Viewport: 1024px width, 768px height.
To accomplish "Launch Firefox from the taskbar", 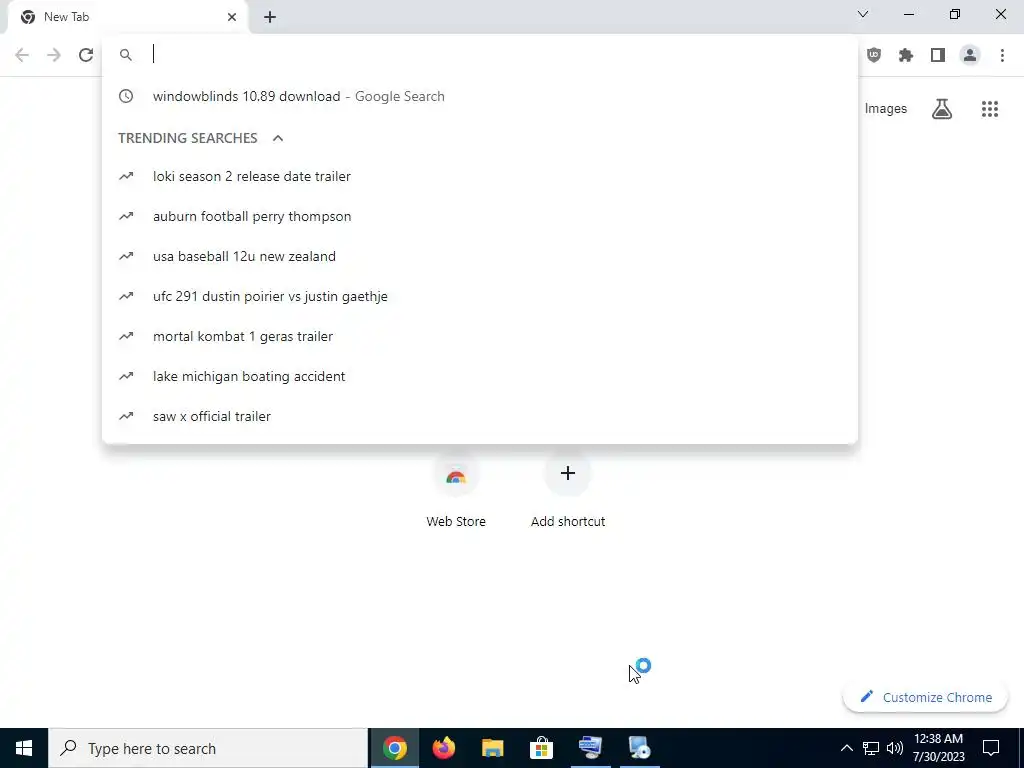I will [x=444, y=748].
